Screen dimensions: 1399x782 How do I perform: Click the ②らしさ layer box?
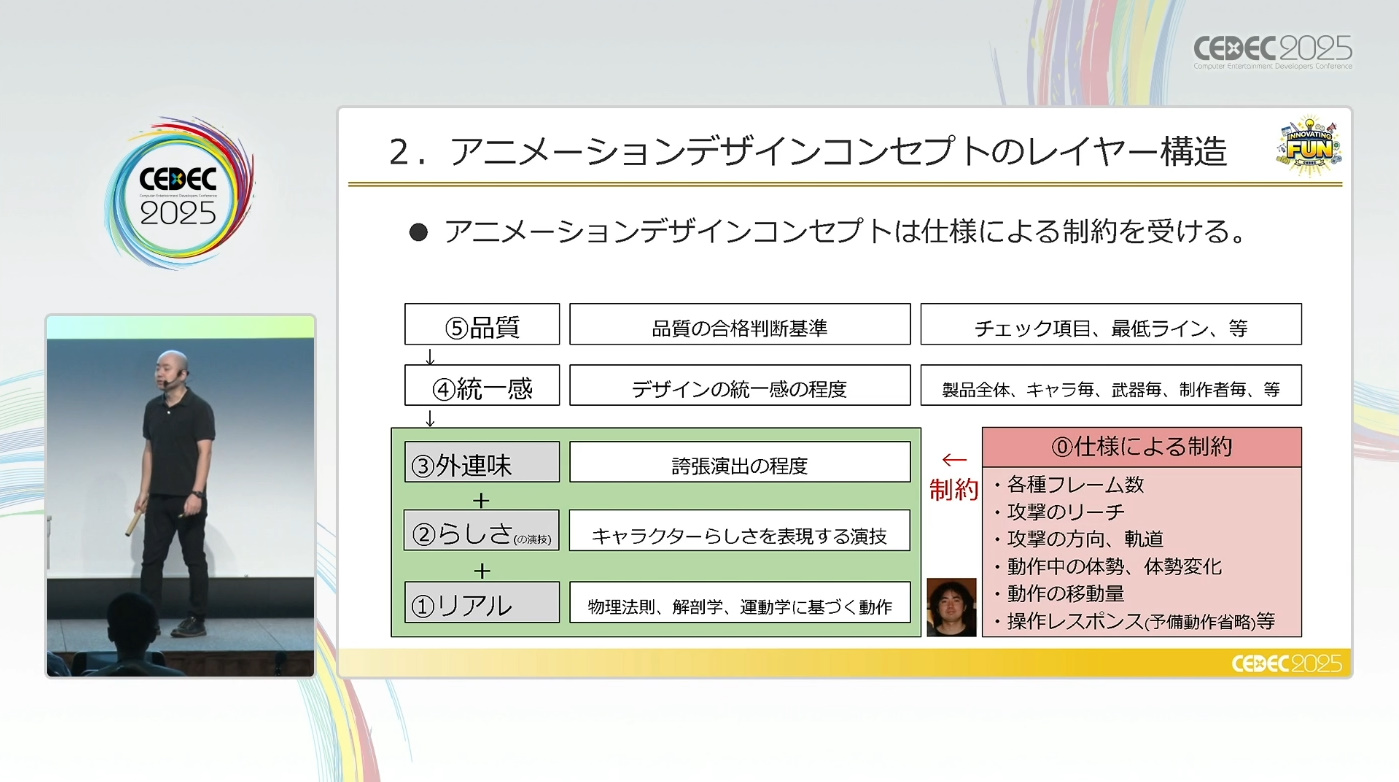click(x=482, y=531)
